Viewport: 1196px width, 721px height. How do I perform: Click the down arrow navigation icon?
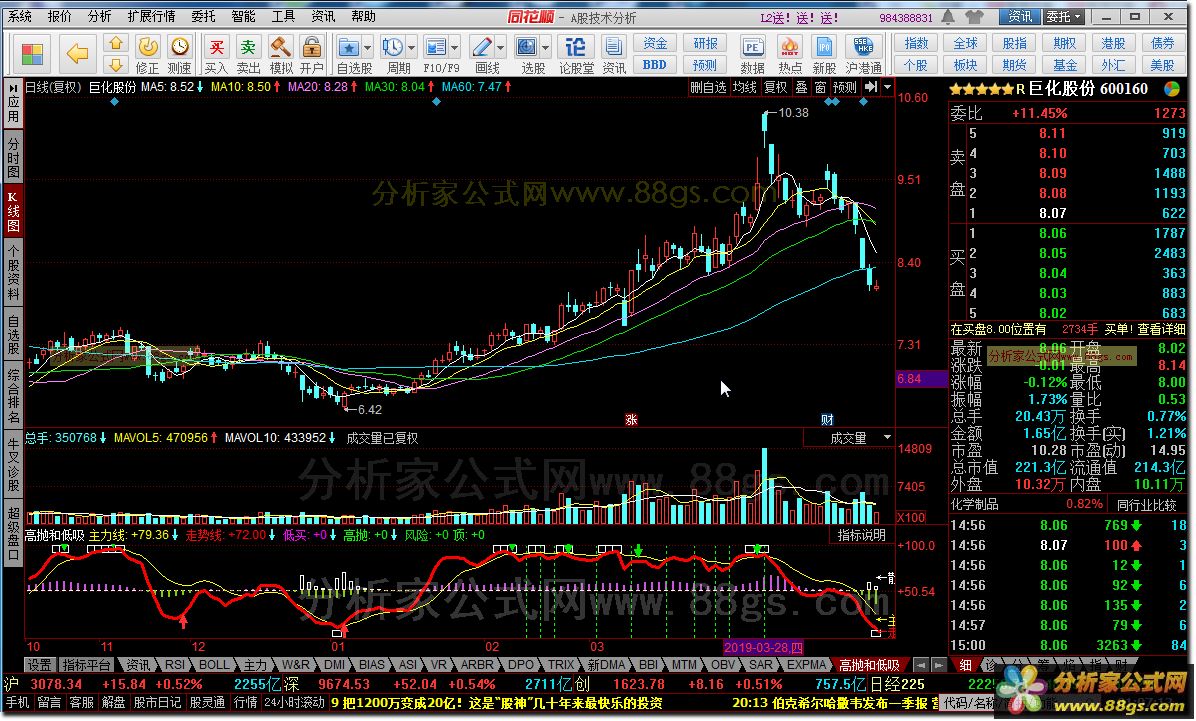pyautogui.click(x=116, y=65)
